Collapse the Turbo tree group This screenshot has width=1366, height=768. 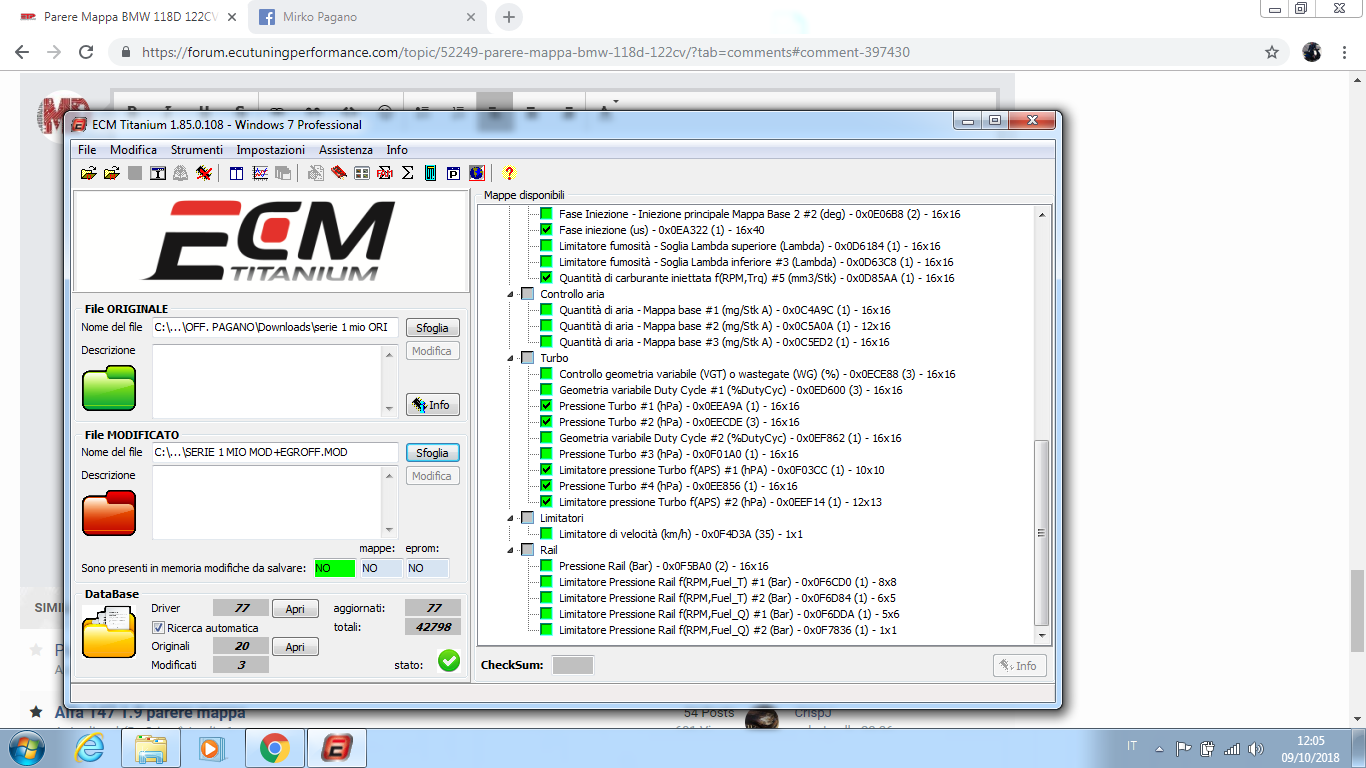click(512, 358)
